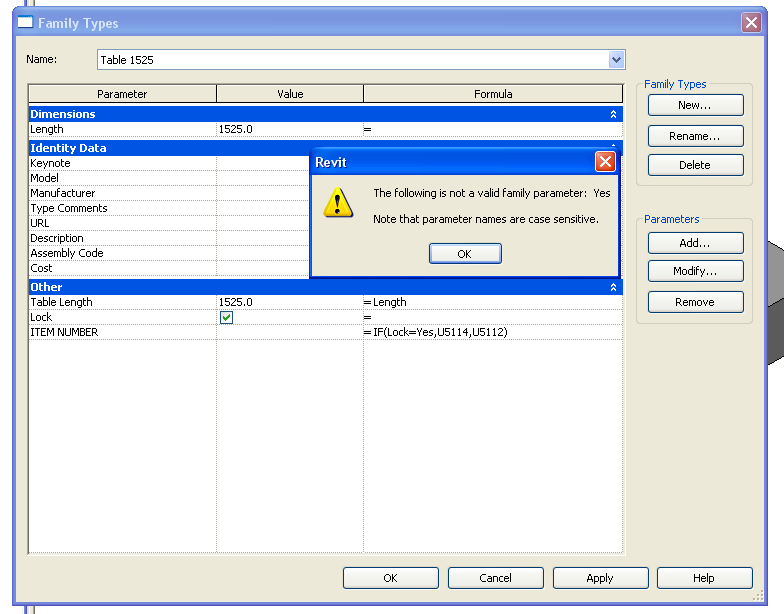Click OK in the Revit warning dialog
The image size is (784, 614).
465,254
